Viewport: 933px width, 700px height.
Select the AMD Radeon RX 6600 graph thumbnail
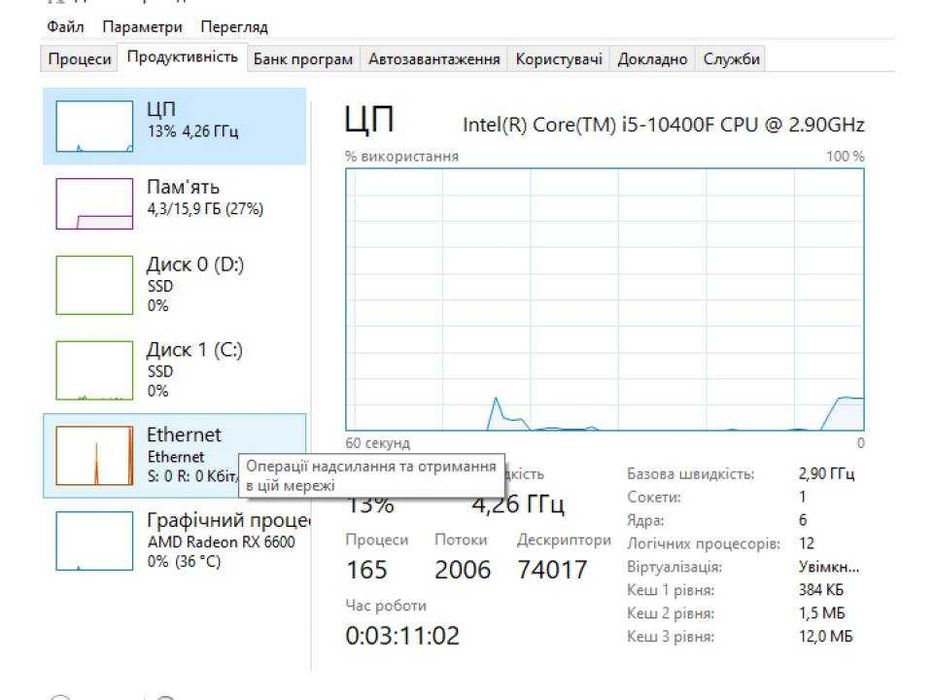coord(94,540)
